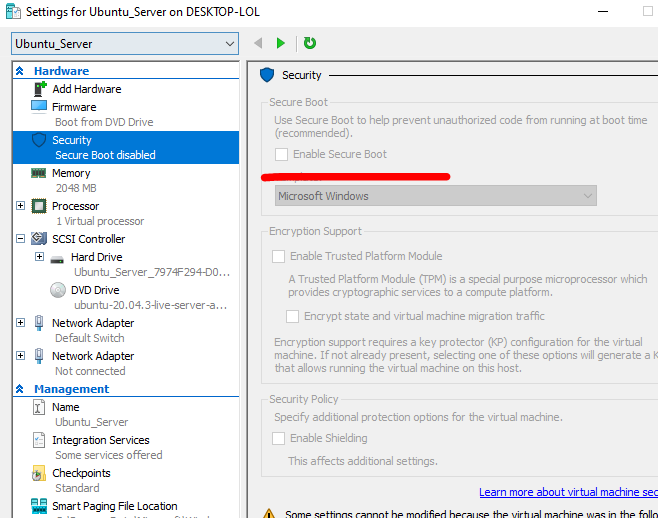Click the Memory chip icon
The height and width of the screenshot is (518, 658).
click(39, 173)
